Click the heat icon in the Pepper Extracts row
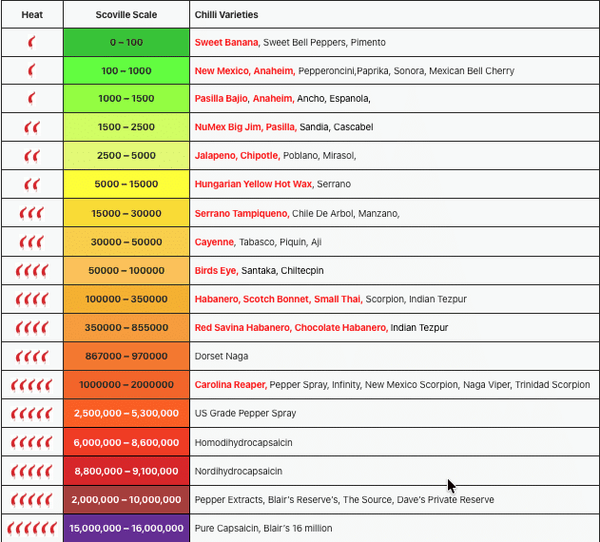The height and width of the screenshot is (542, 600). coord(32,500)
